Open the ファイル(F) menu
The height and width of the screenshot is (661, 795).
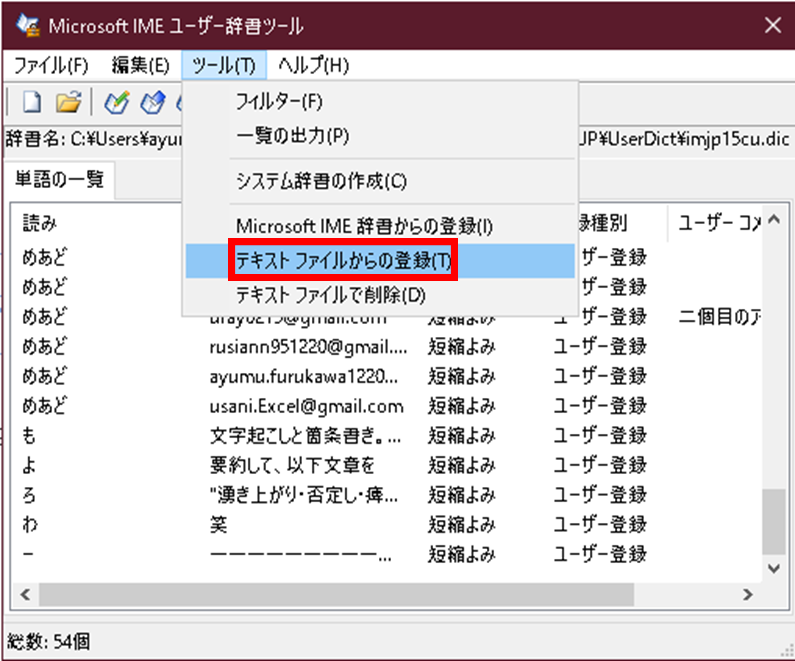click(x=51, y=66)
